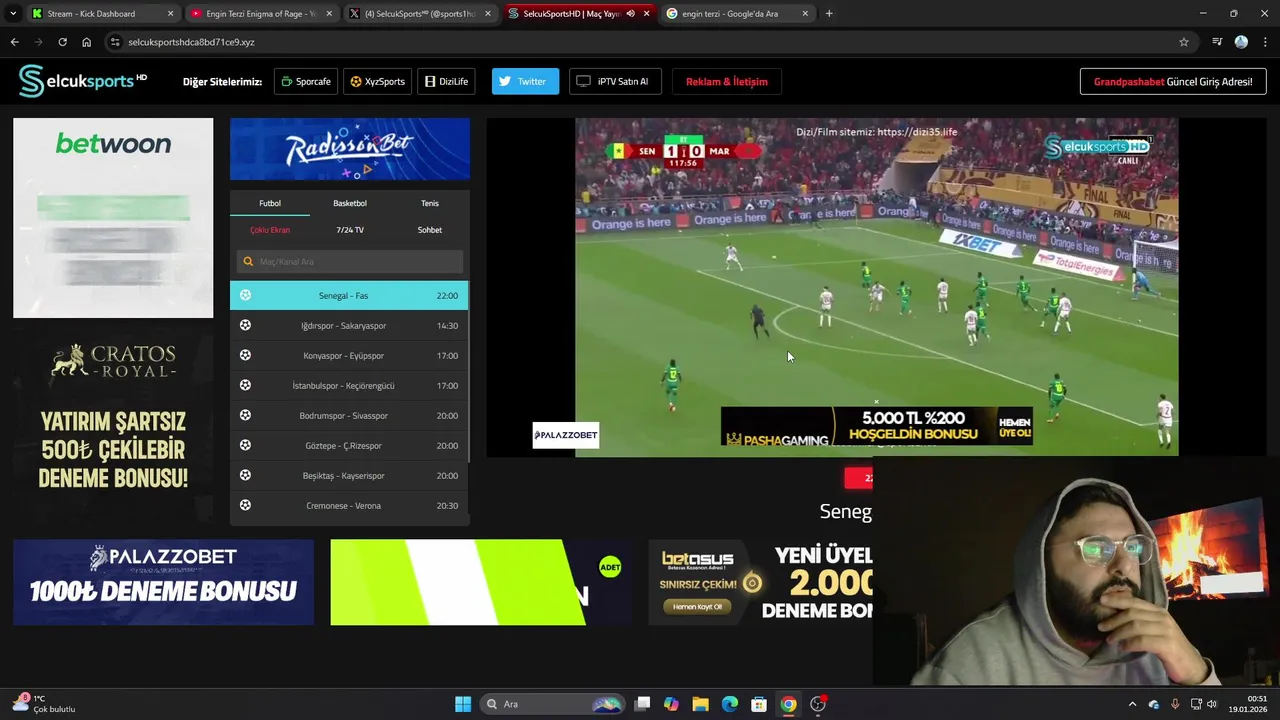
Task: Go back in browser history
Action: tap(14, 42)
